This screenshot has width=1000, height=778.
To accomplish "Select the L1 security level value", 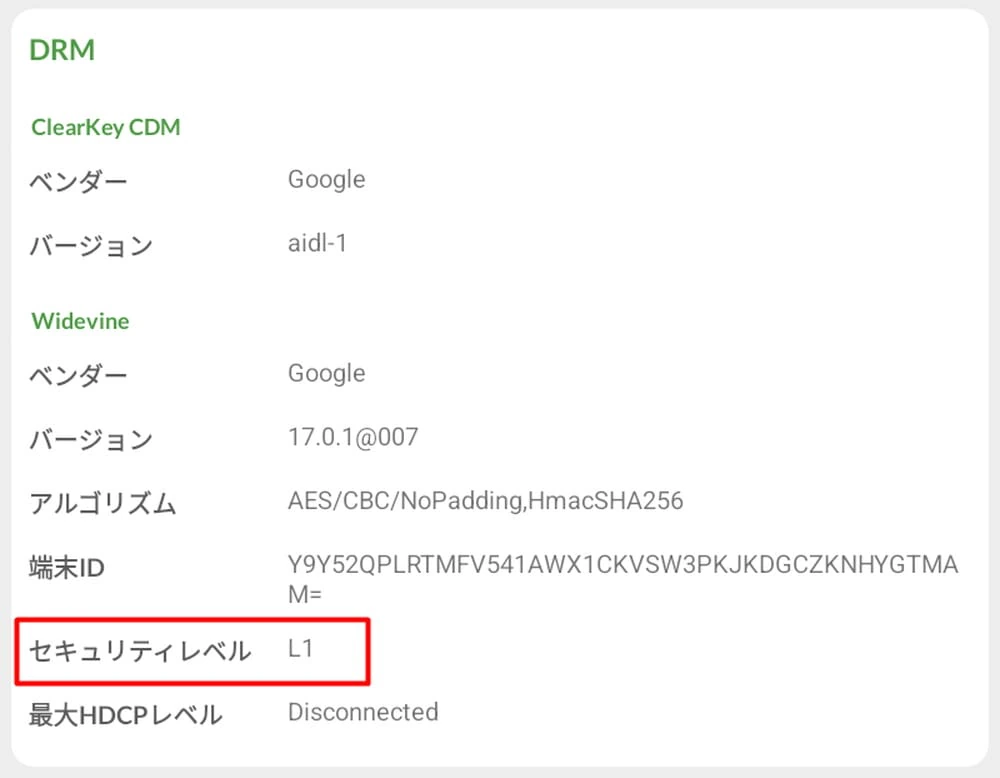I will coord(300,649).
